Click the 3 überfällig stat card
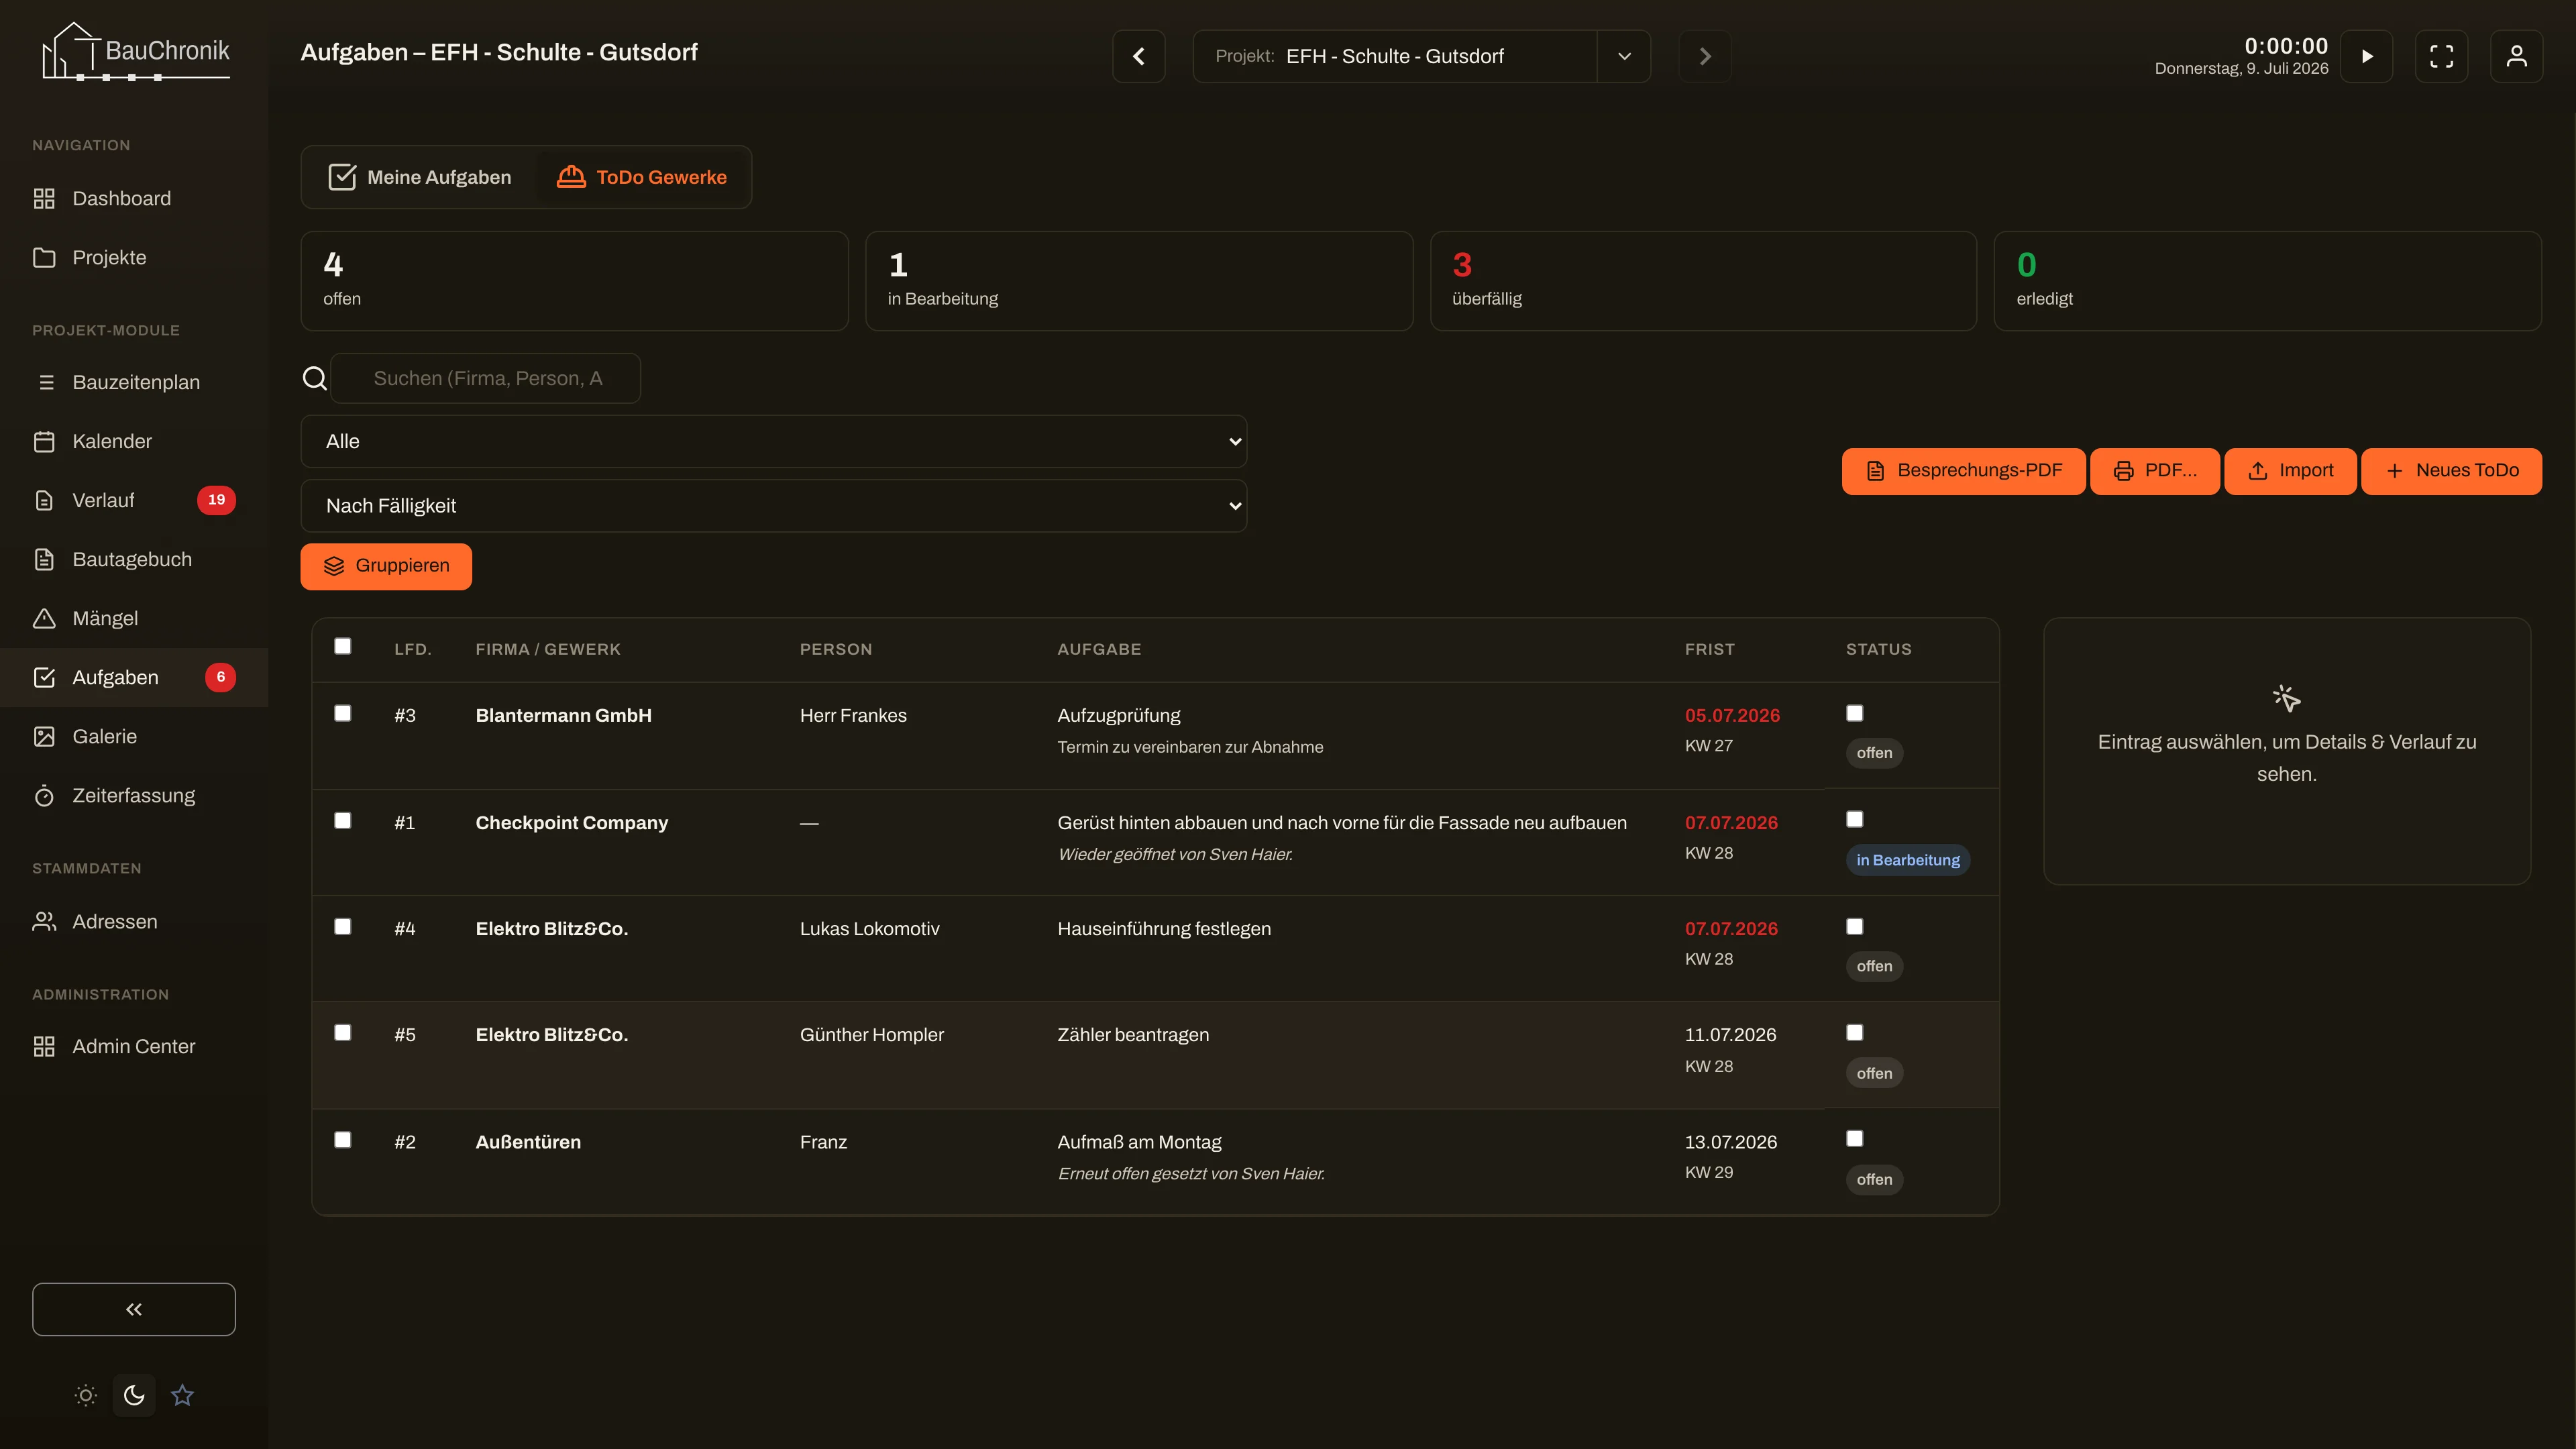Screen dimensions: 2576x1449 (1704, 281)
